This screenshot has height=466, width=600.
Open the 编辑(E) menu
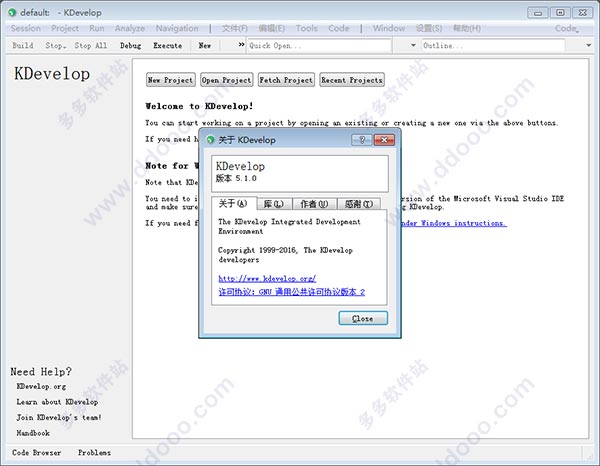click(272, 28)
